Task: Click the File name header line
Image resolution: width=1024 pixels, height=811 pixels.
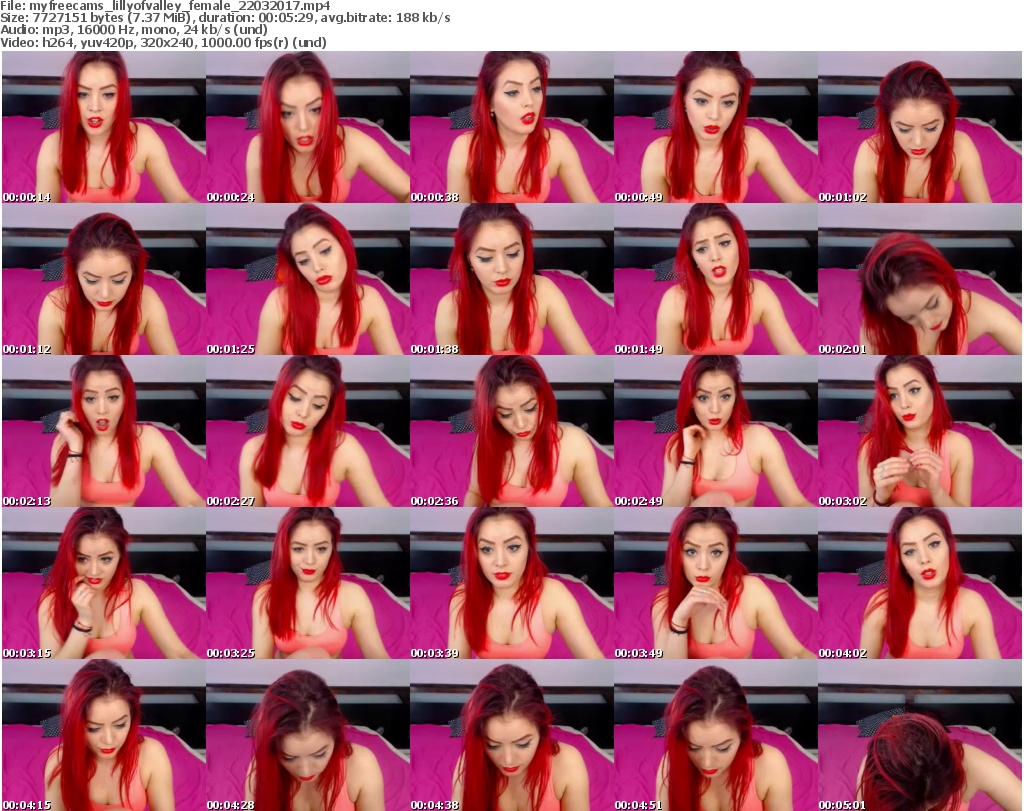Action: coord(165,5)
